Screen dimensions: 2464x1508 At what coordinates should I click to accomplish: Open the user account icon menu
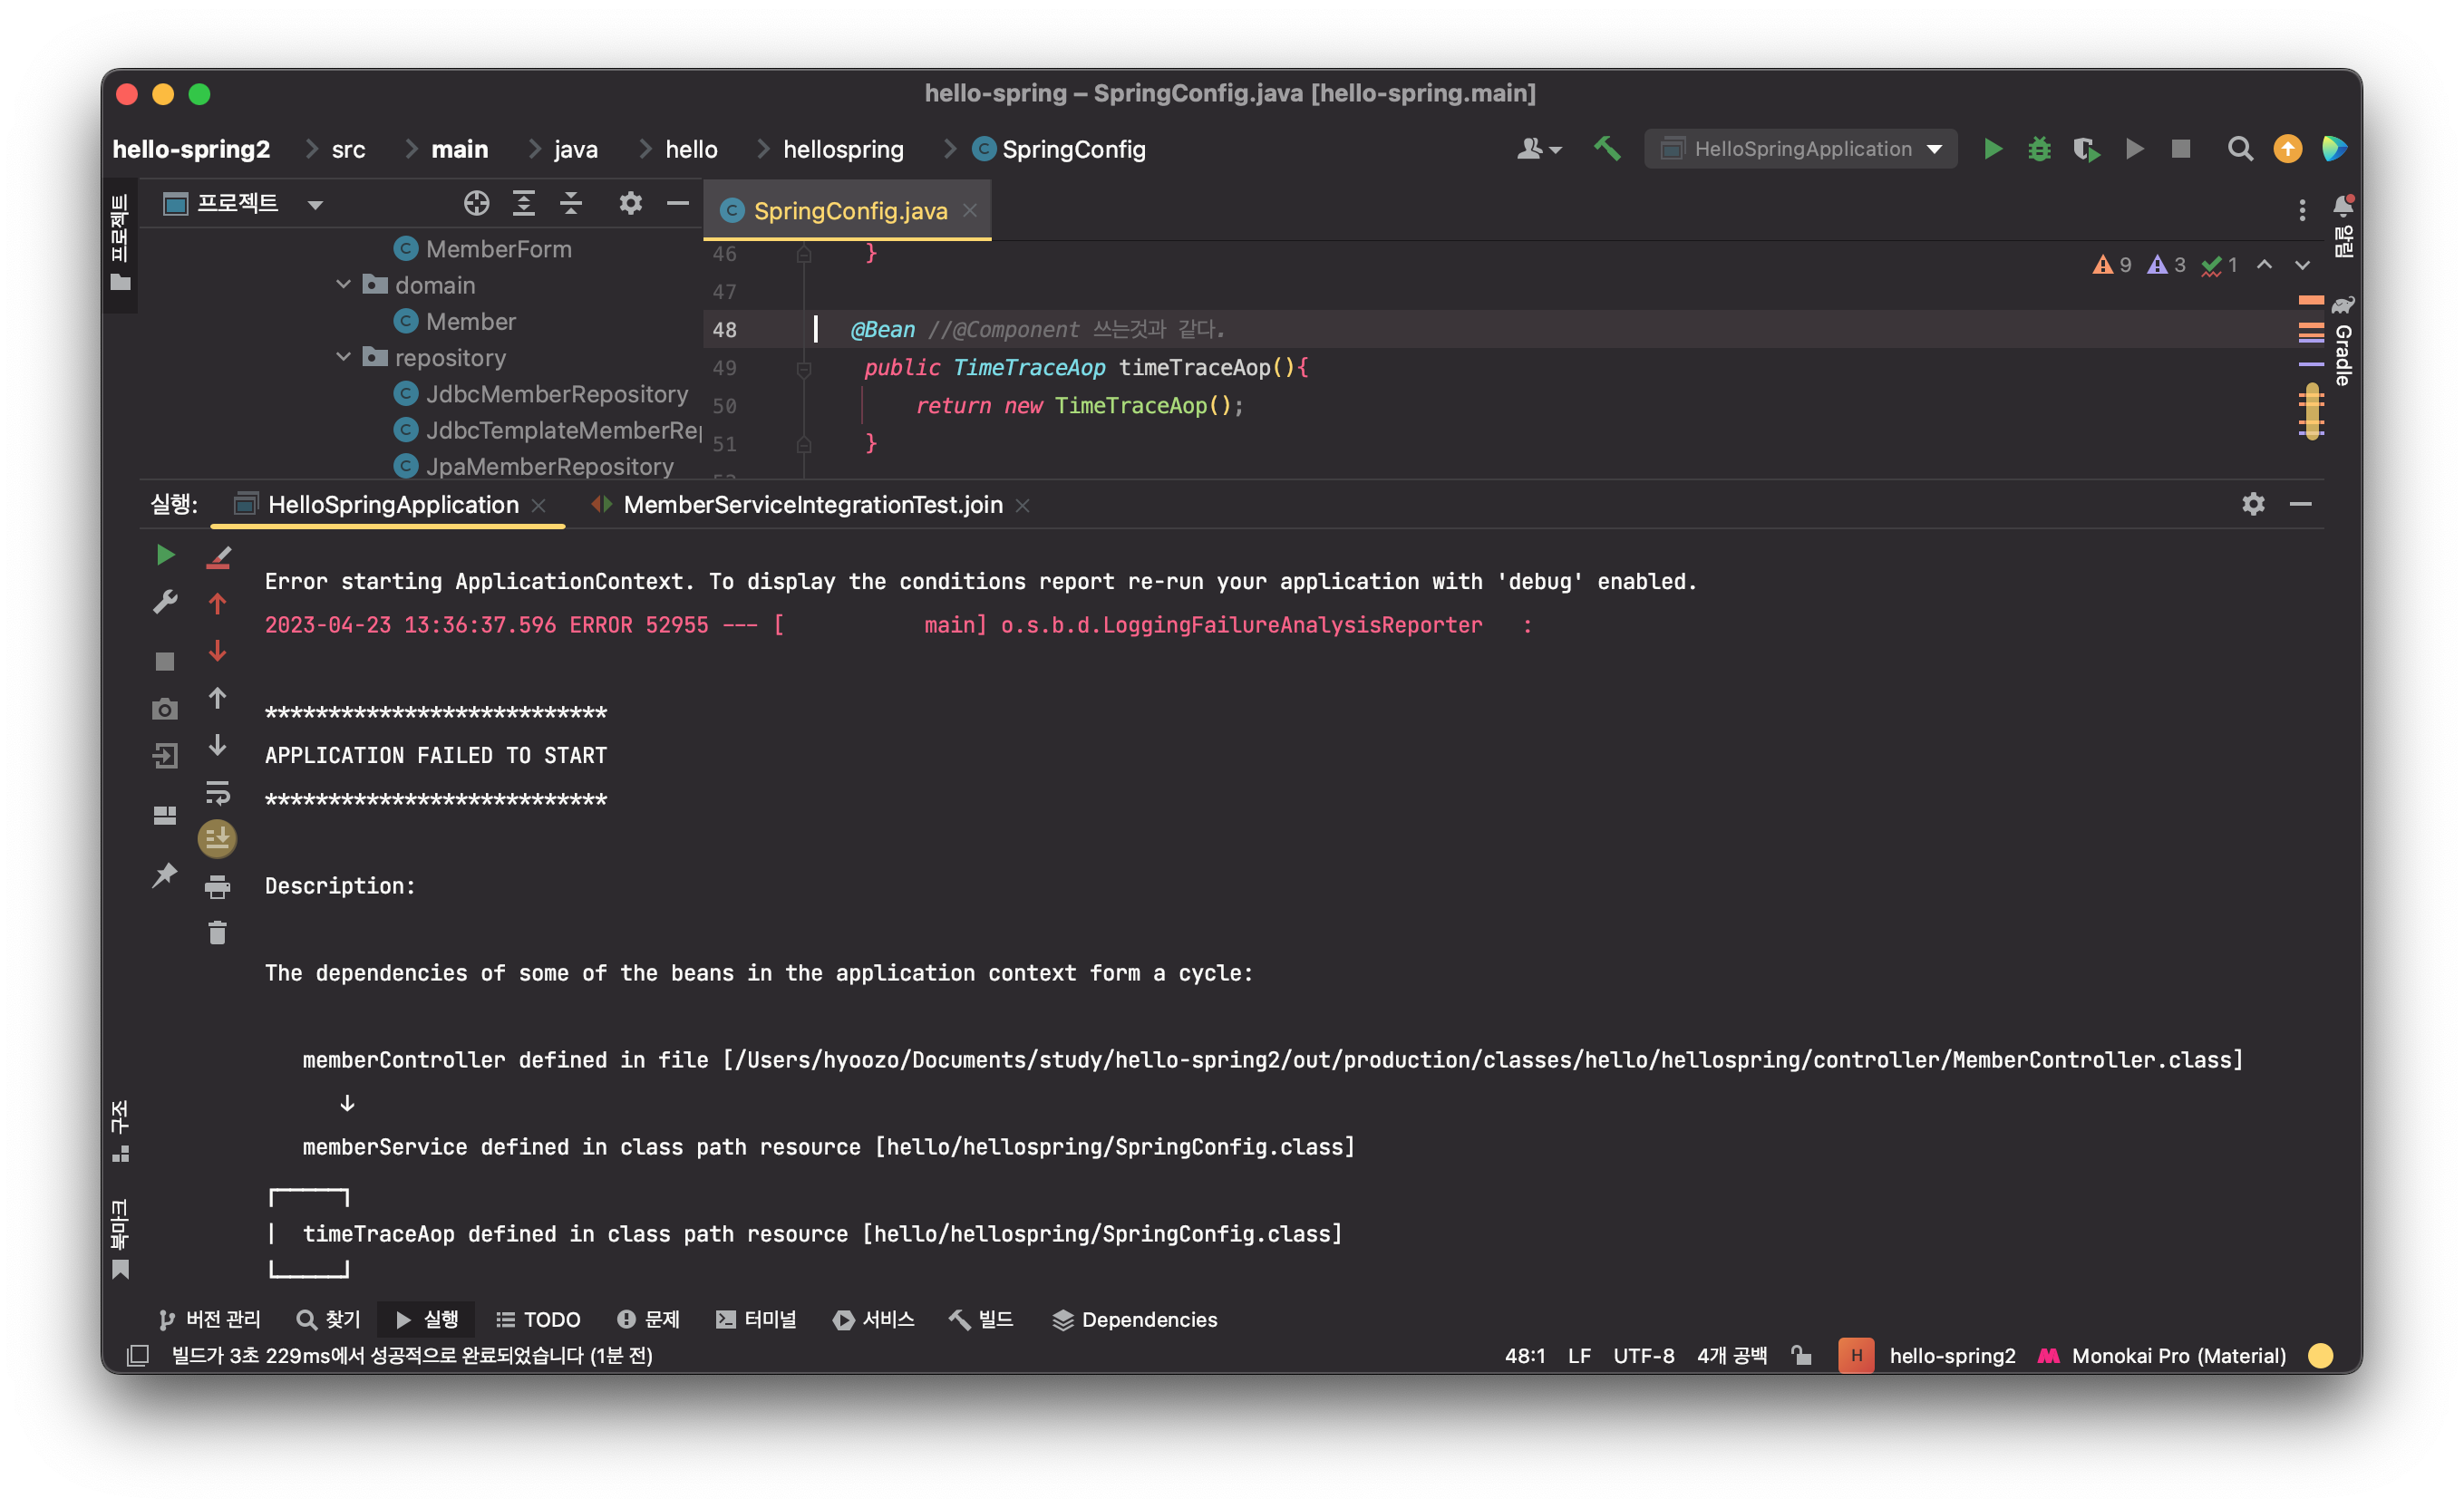(x=1538, y=149)
